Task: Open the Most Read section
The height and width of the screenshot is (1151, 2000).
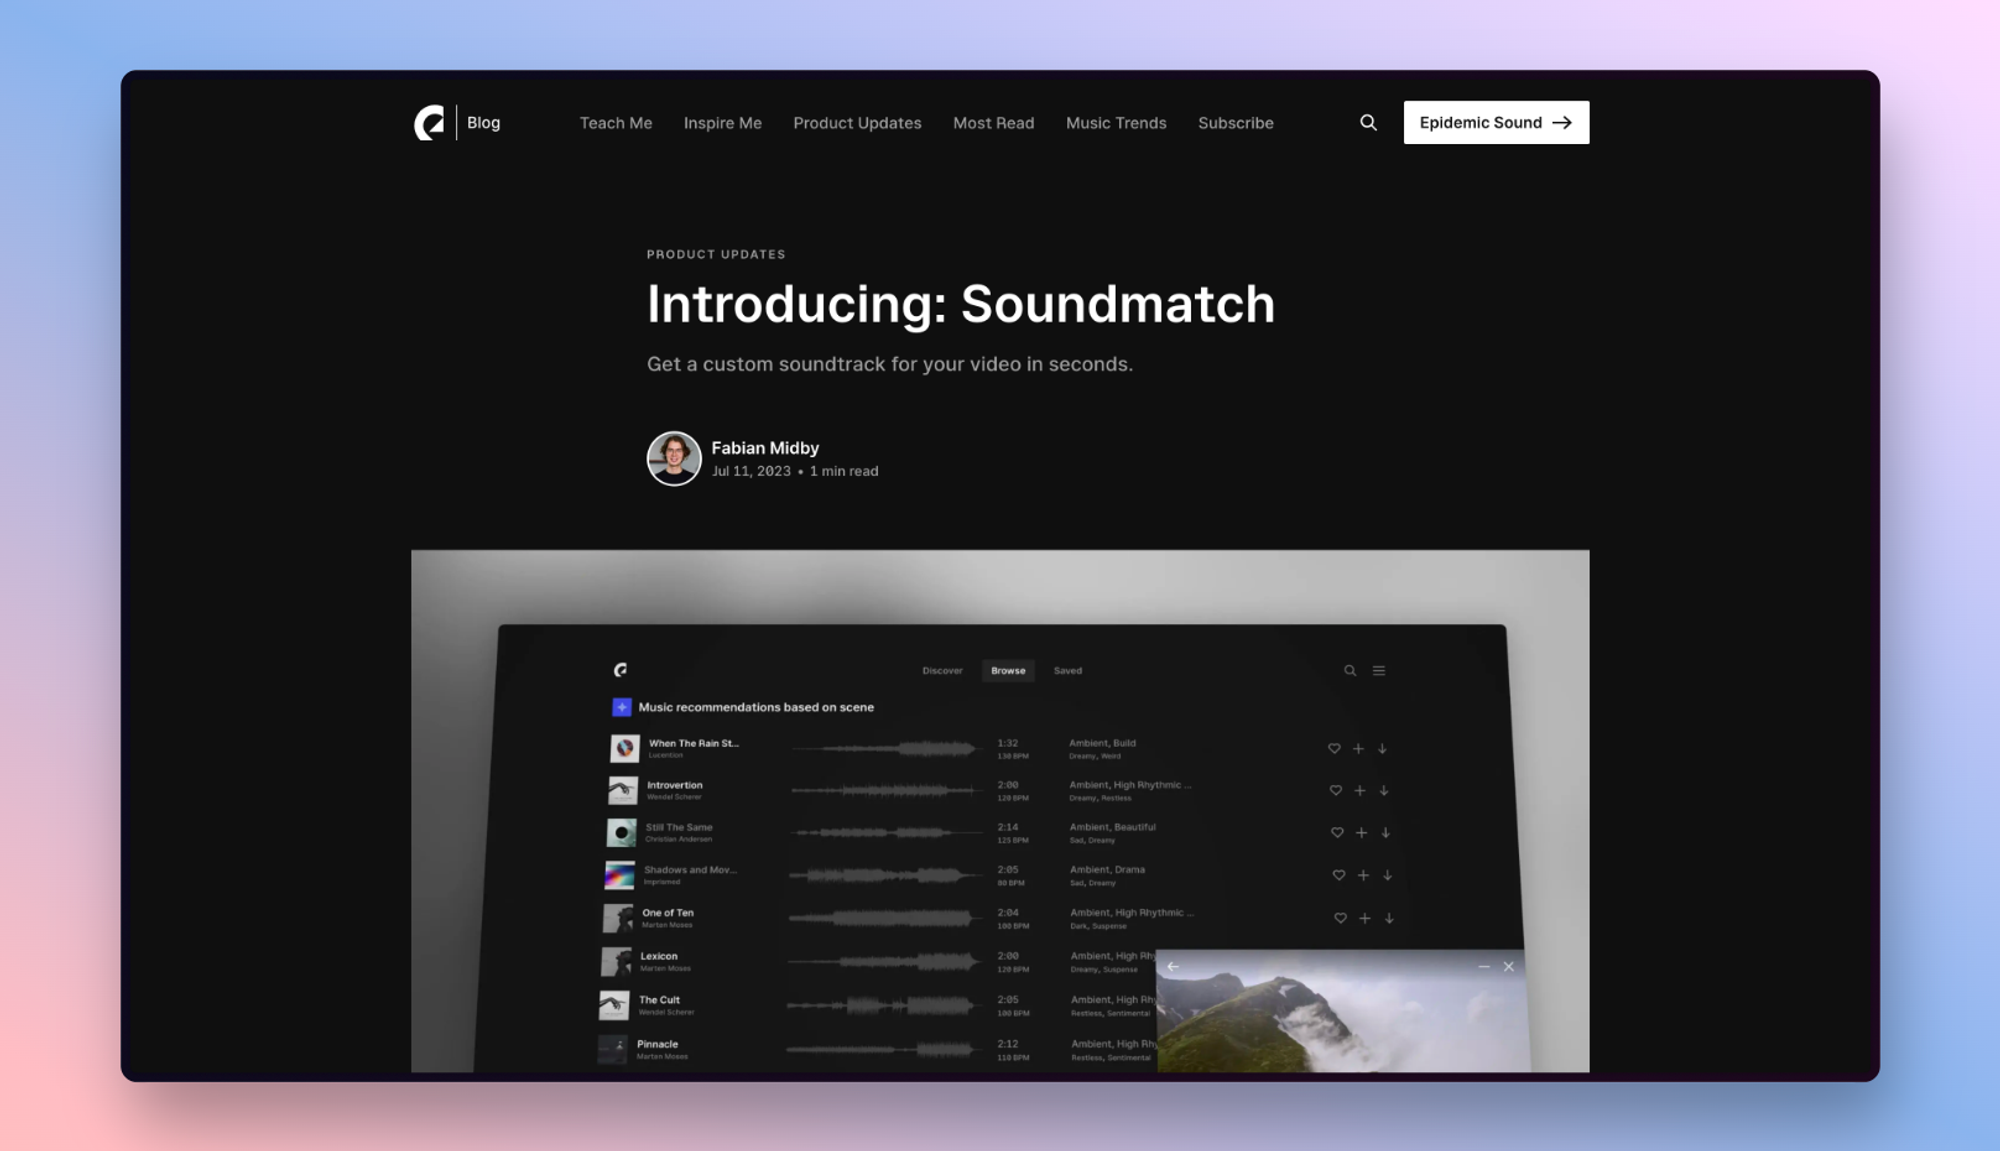Action: 993,123
